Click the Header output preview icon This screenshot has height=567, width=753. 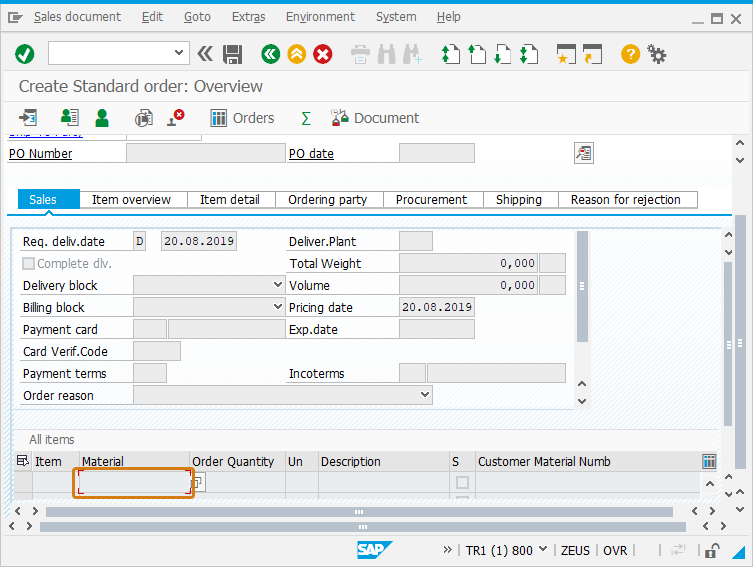70,118
